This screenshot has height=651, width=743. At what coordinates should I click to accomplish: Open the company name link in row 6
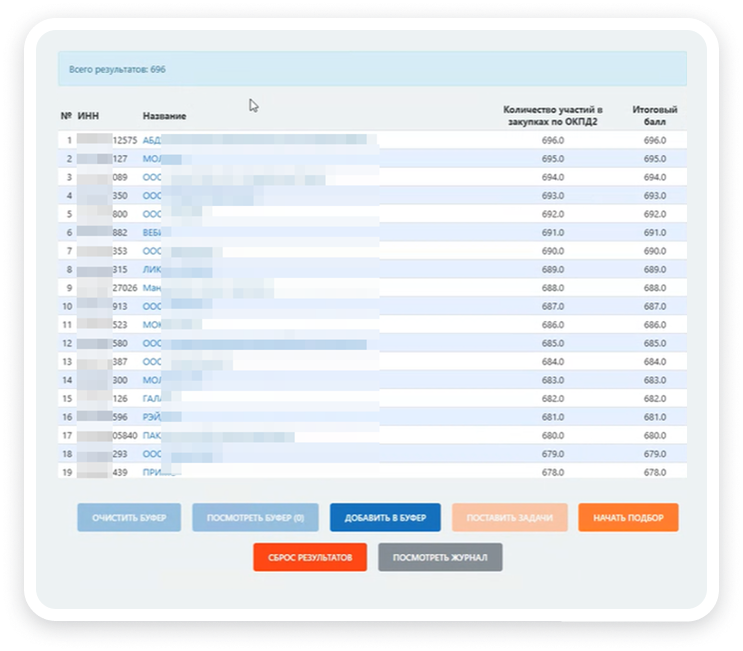[152, 232]
